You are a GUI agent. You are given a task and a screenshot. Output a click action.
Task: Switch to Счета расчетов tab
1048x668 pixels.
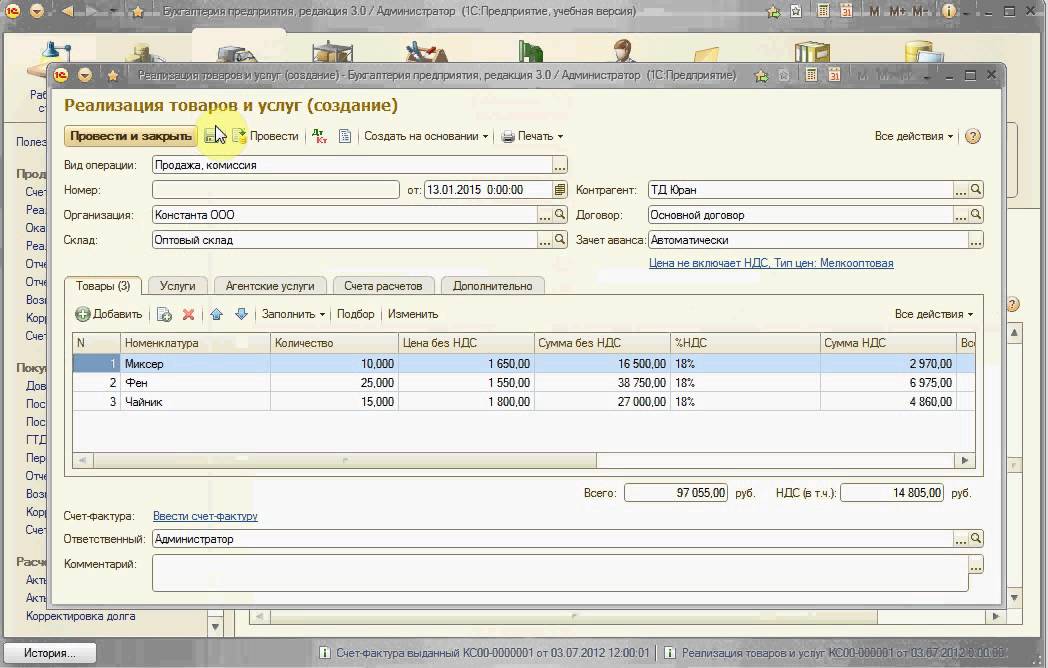tap(383, 286)
